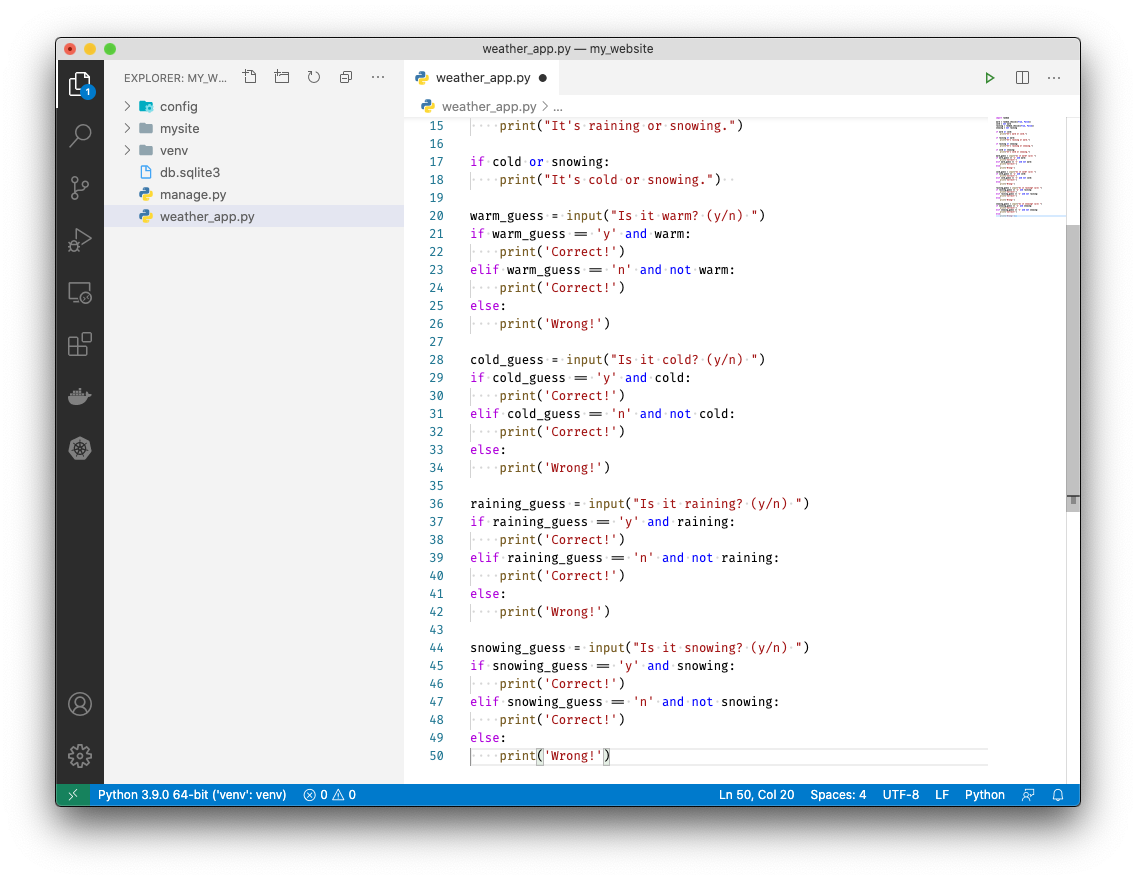Open the Extensions view
Screen dimensions: 1136x880
tap(80, 345)
